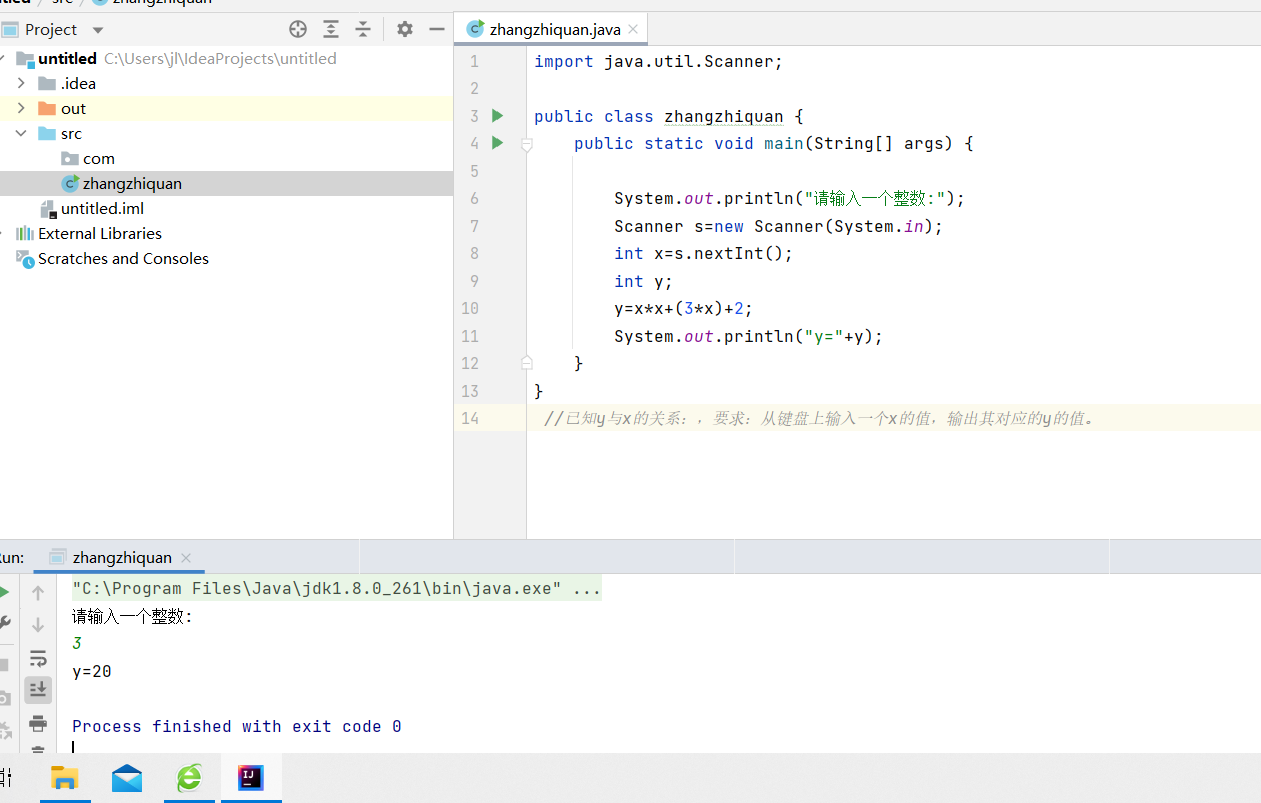Viewport: 1261px width, 803px height.
Task: Click on 'y=x*x+(3*x)+2;' code line
Action: tap(683, 308)
